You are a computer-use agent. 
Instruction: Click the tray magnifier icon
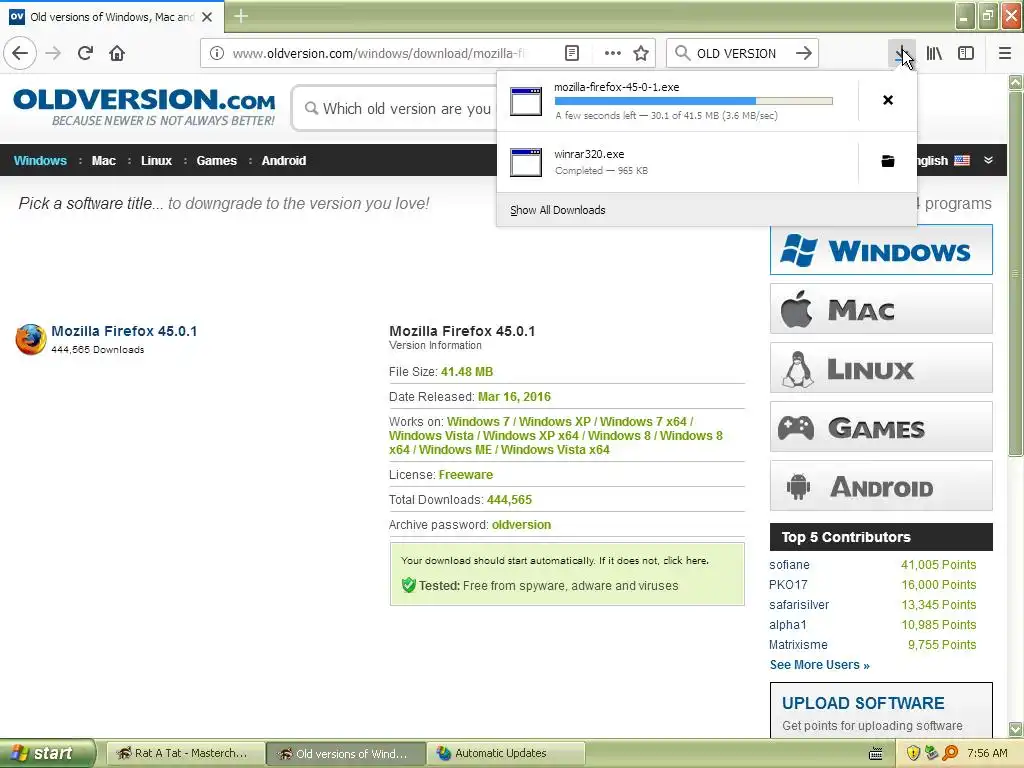point(950,753)
